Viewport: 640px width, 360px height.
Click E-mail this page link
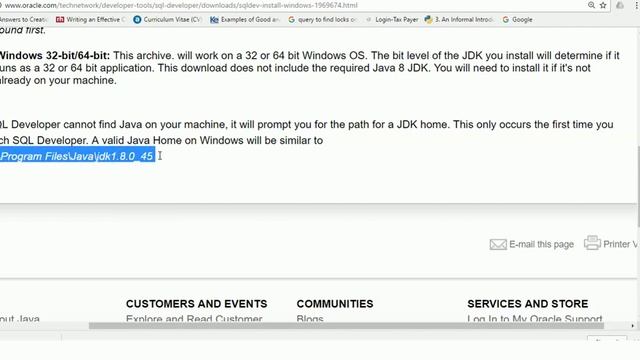(x=541, y=244)
